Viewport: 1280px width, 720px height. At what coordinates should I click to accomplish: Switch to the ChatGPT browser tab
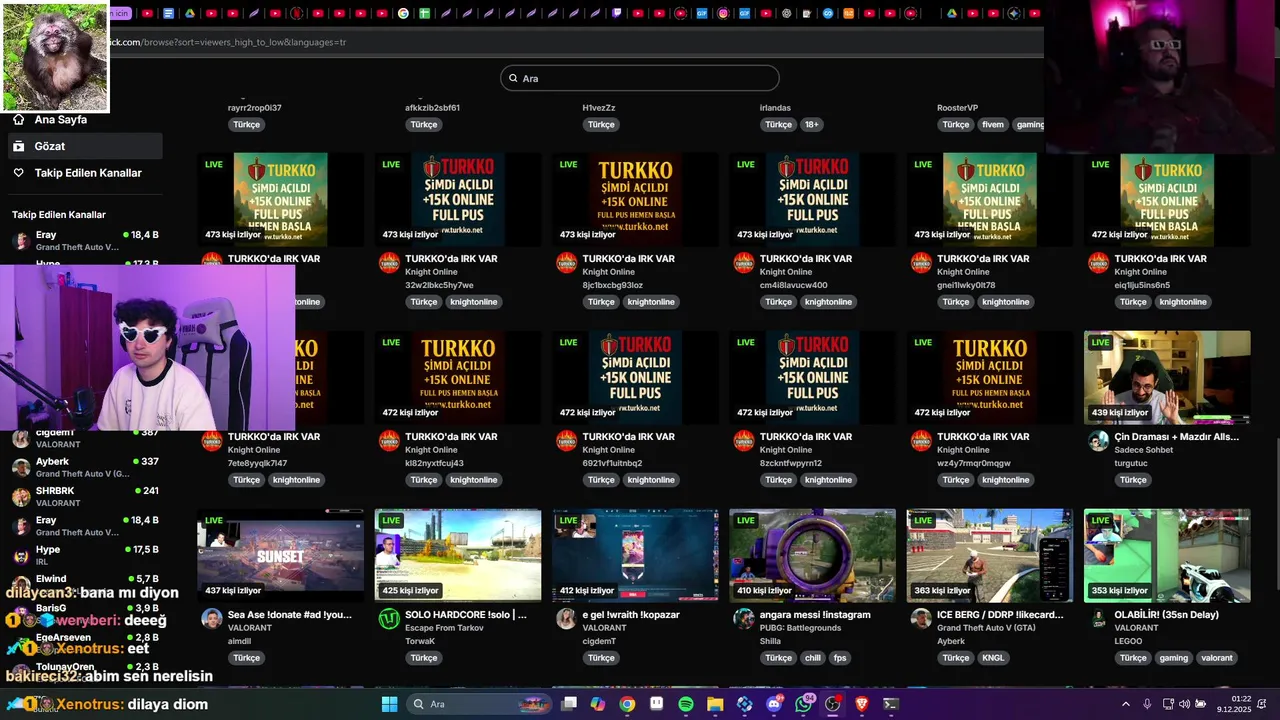[786, 13]
